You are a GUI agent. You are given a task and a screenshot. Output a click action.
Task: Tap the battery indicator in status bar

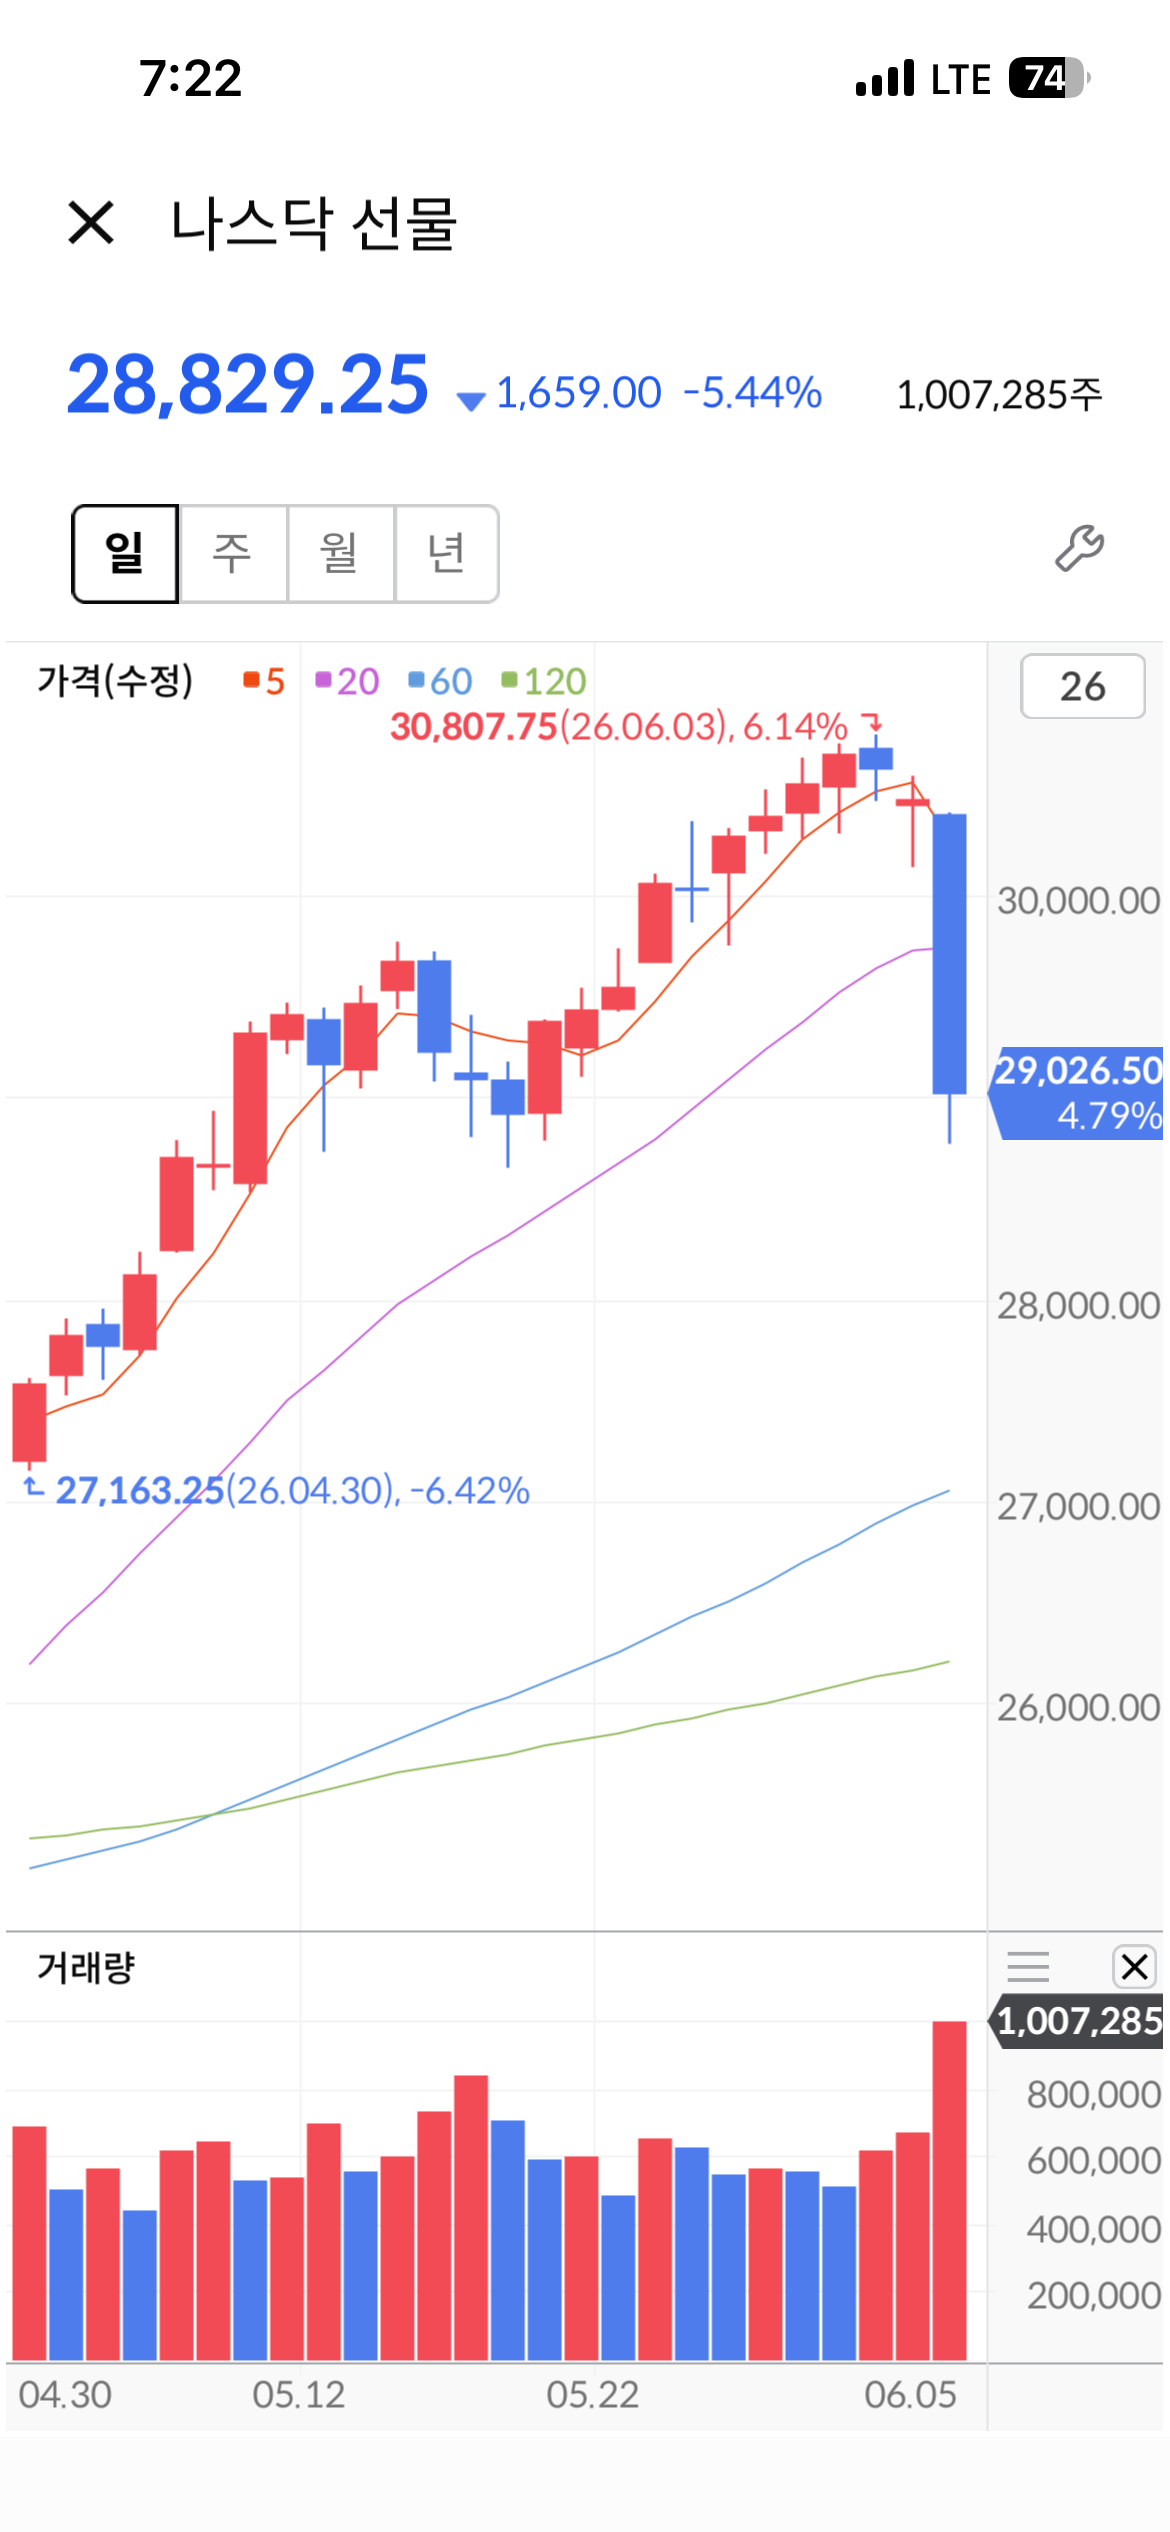[x=1049, y=78]
